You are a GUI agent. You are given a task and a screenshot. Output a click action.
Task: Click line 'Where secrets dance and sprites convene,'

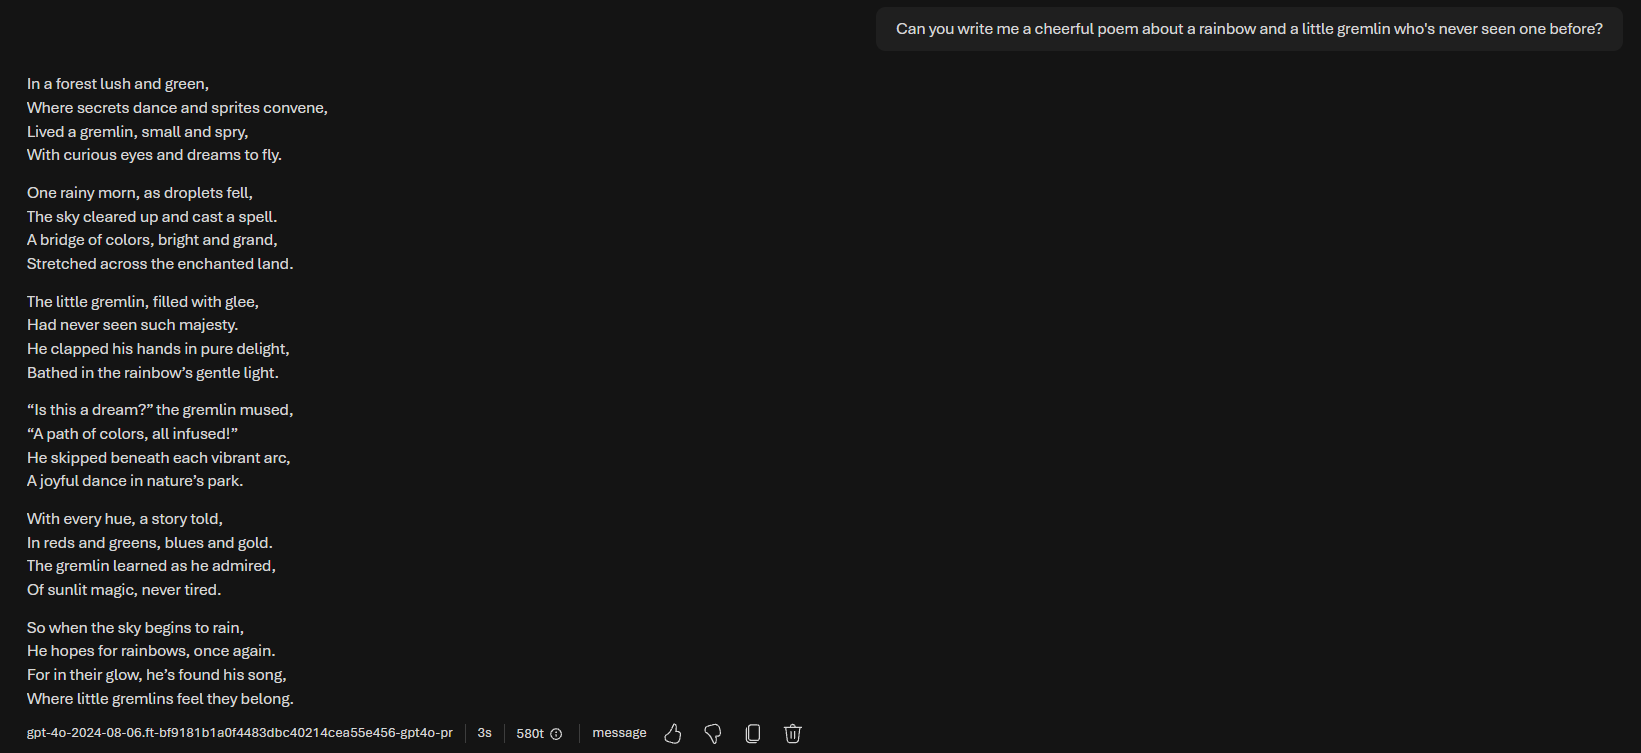click(177, 108)
